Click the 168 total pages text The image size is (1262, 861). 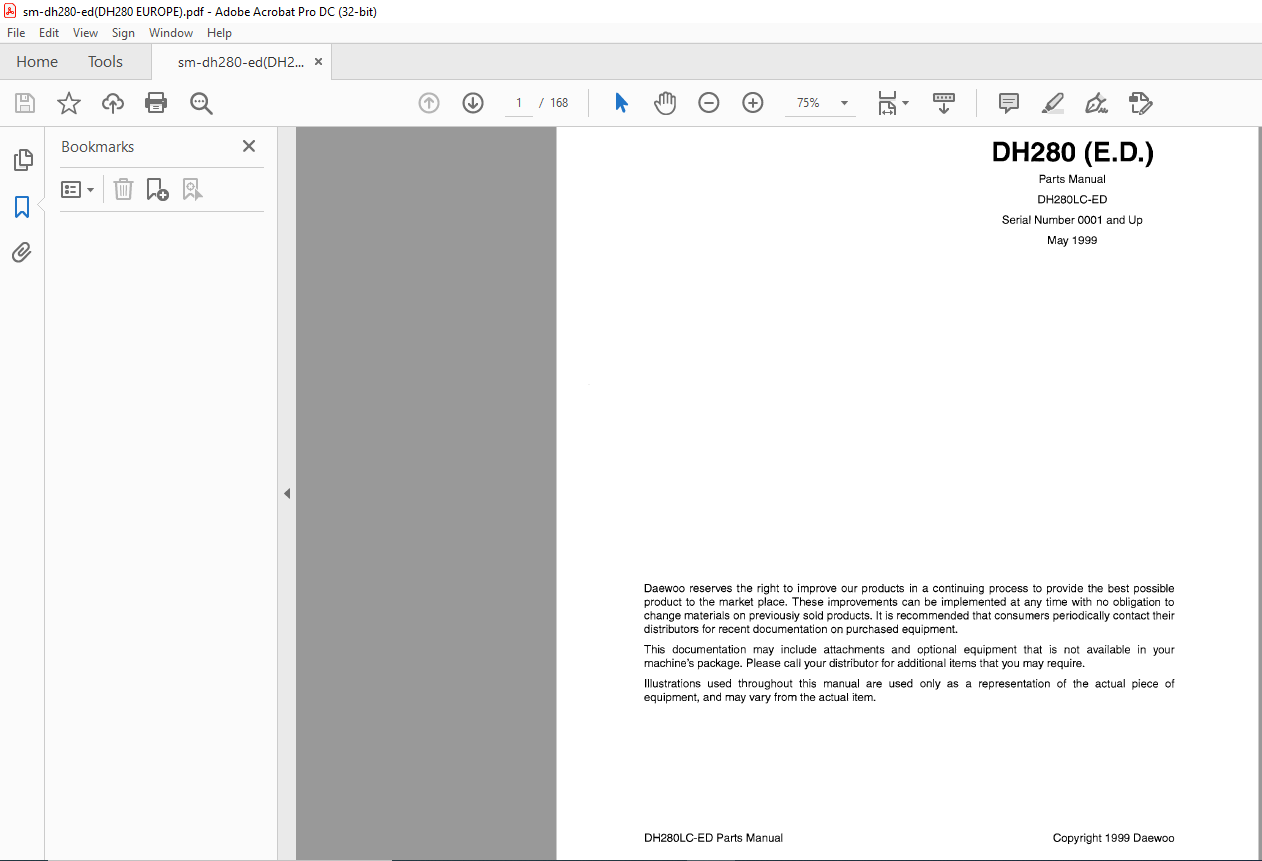click(559, 103)
